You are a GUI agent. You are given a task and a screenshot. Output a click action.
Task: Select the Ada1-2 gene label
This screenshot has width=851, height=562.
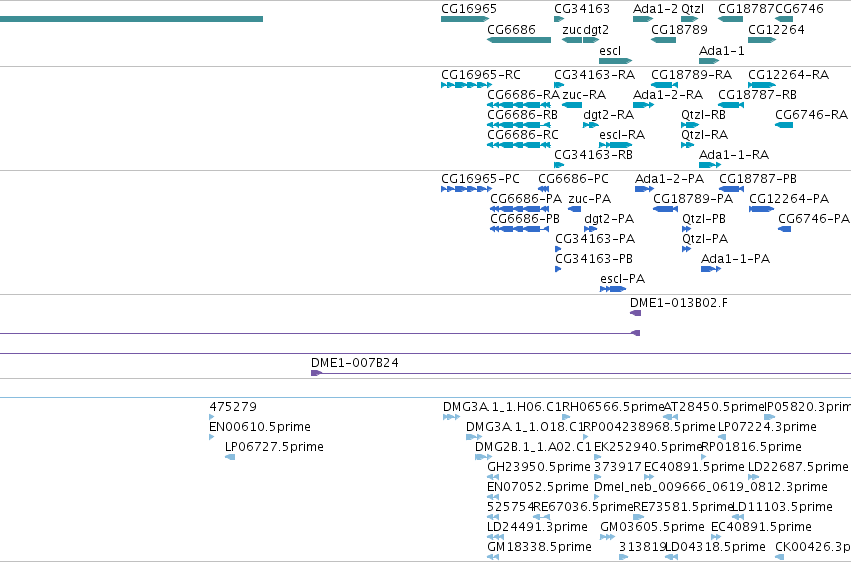point(656,9)
